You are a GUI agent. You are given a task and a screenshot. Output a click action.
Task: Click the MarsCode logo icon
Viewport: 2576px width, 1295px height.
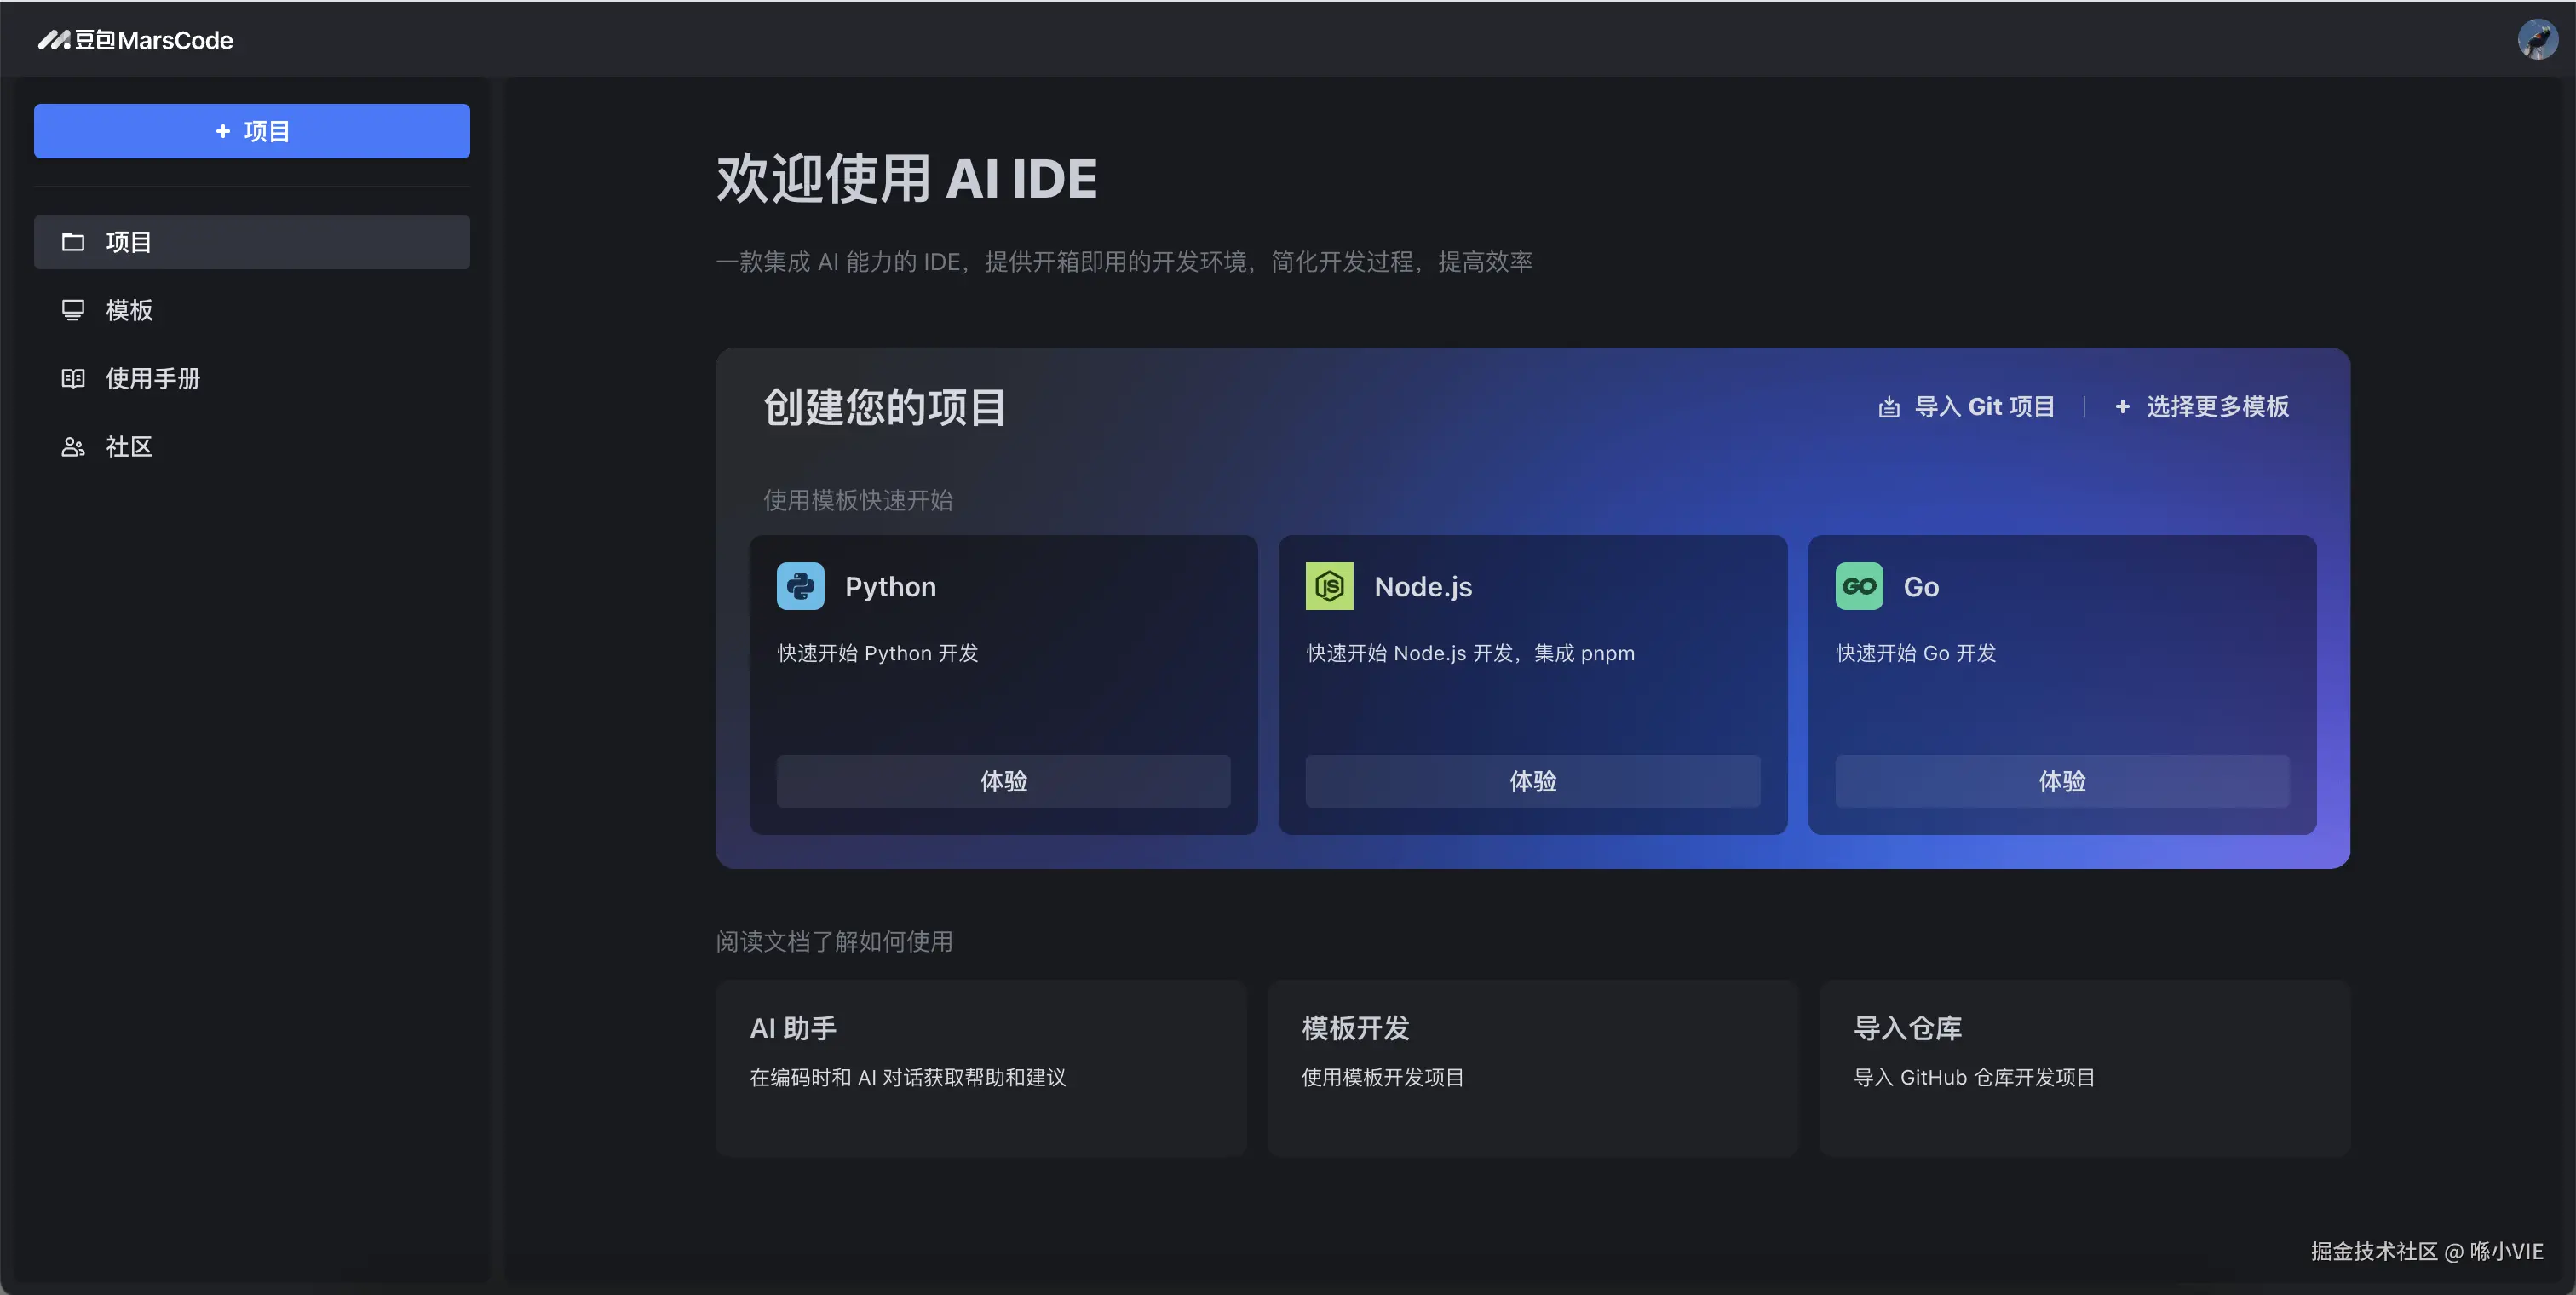(54, 40)
